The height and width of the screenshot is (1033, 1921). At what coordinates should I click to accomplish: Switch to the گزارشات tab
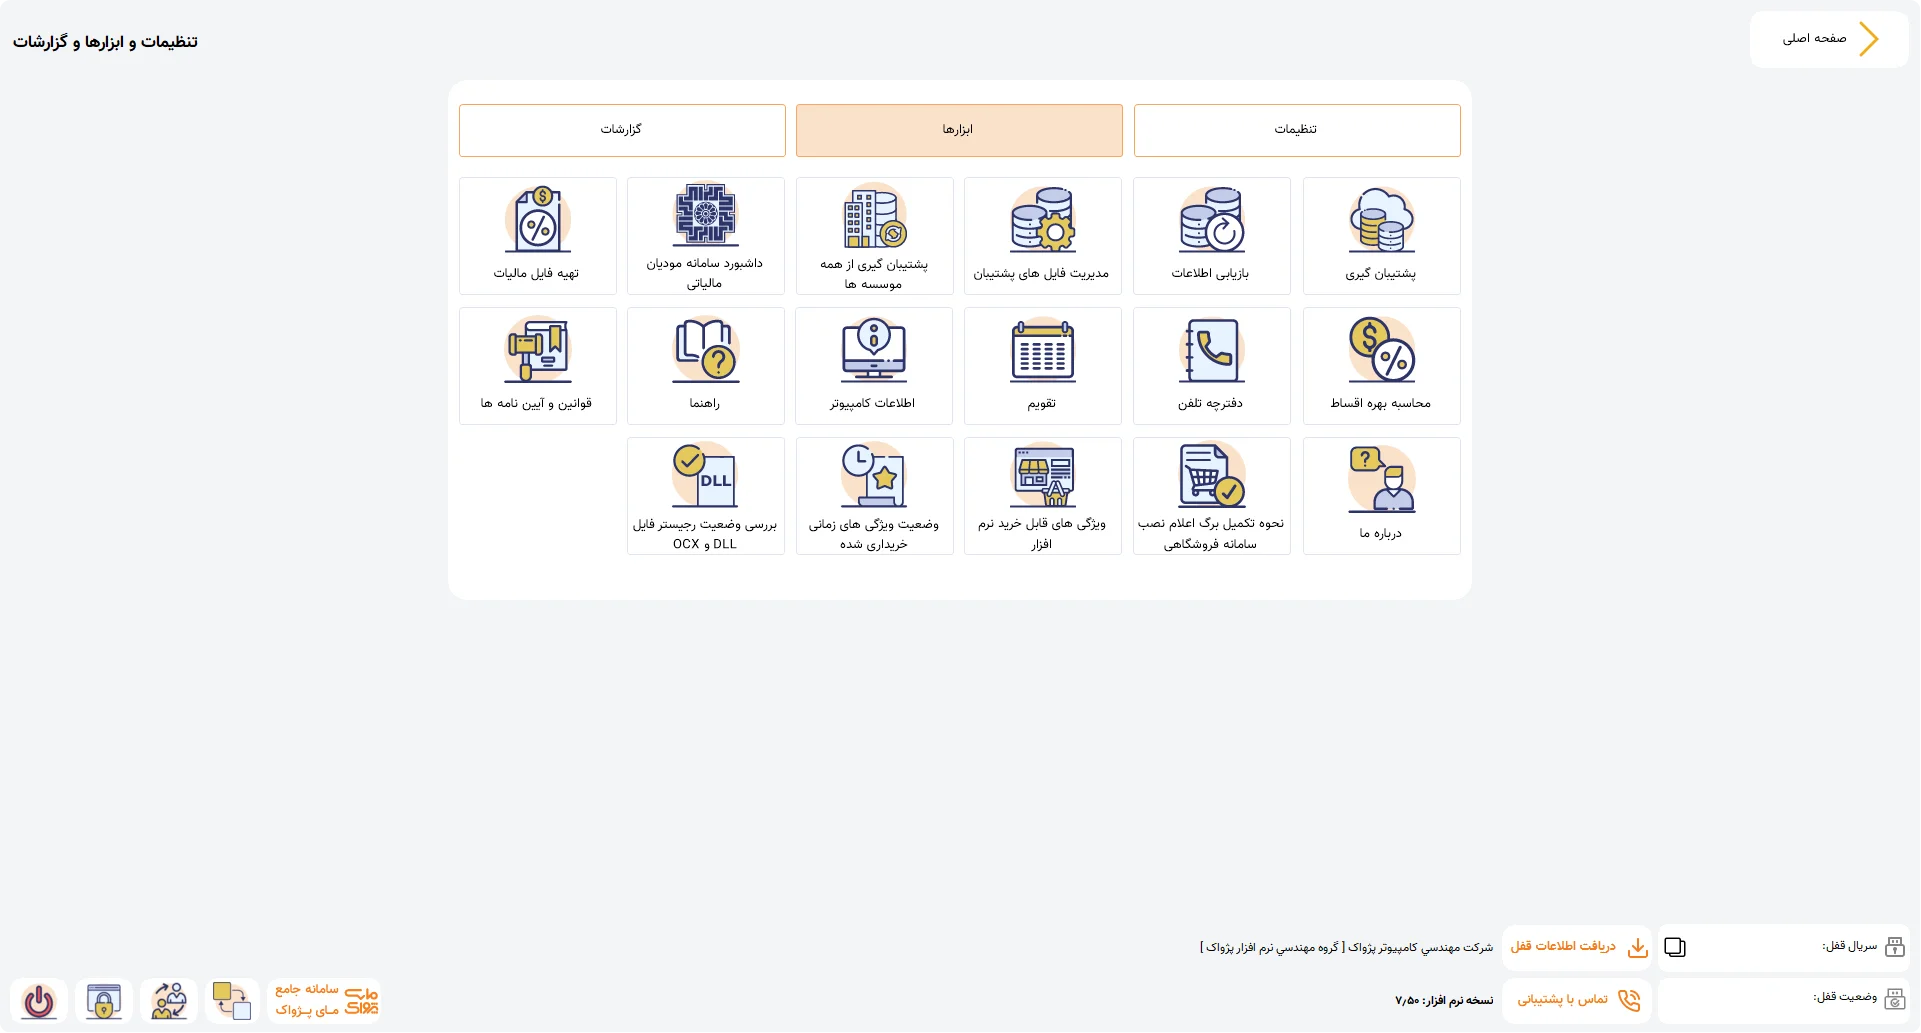pyautogui.click(x=622, y=130)
